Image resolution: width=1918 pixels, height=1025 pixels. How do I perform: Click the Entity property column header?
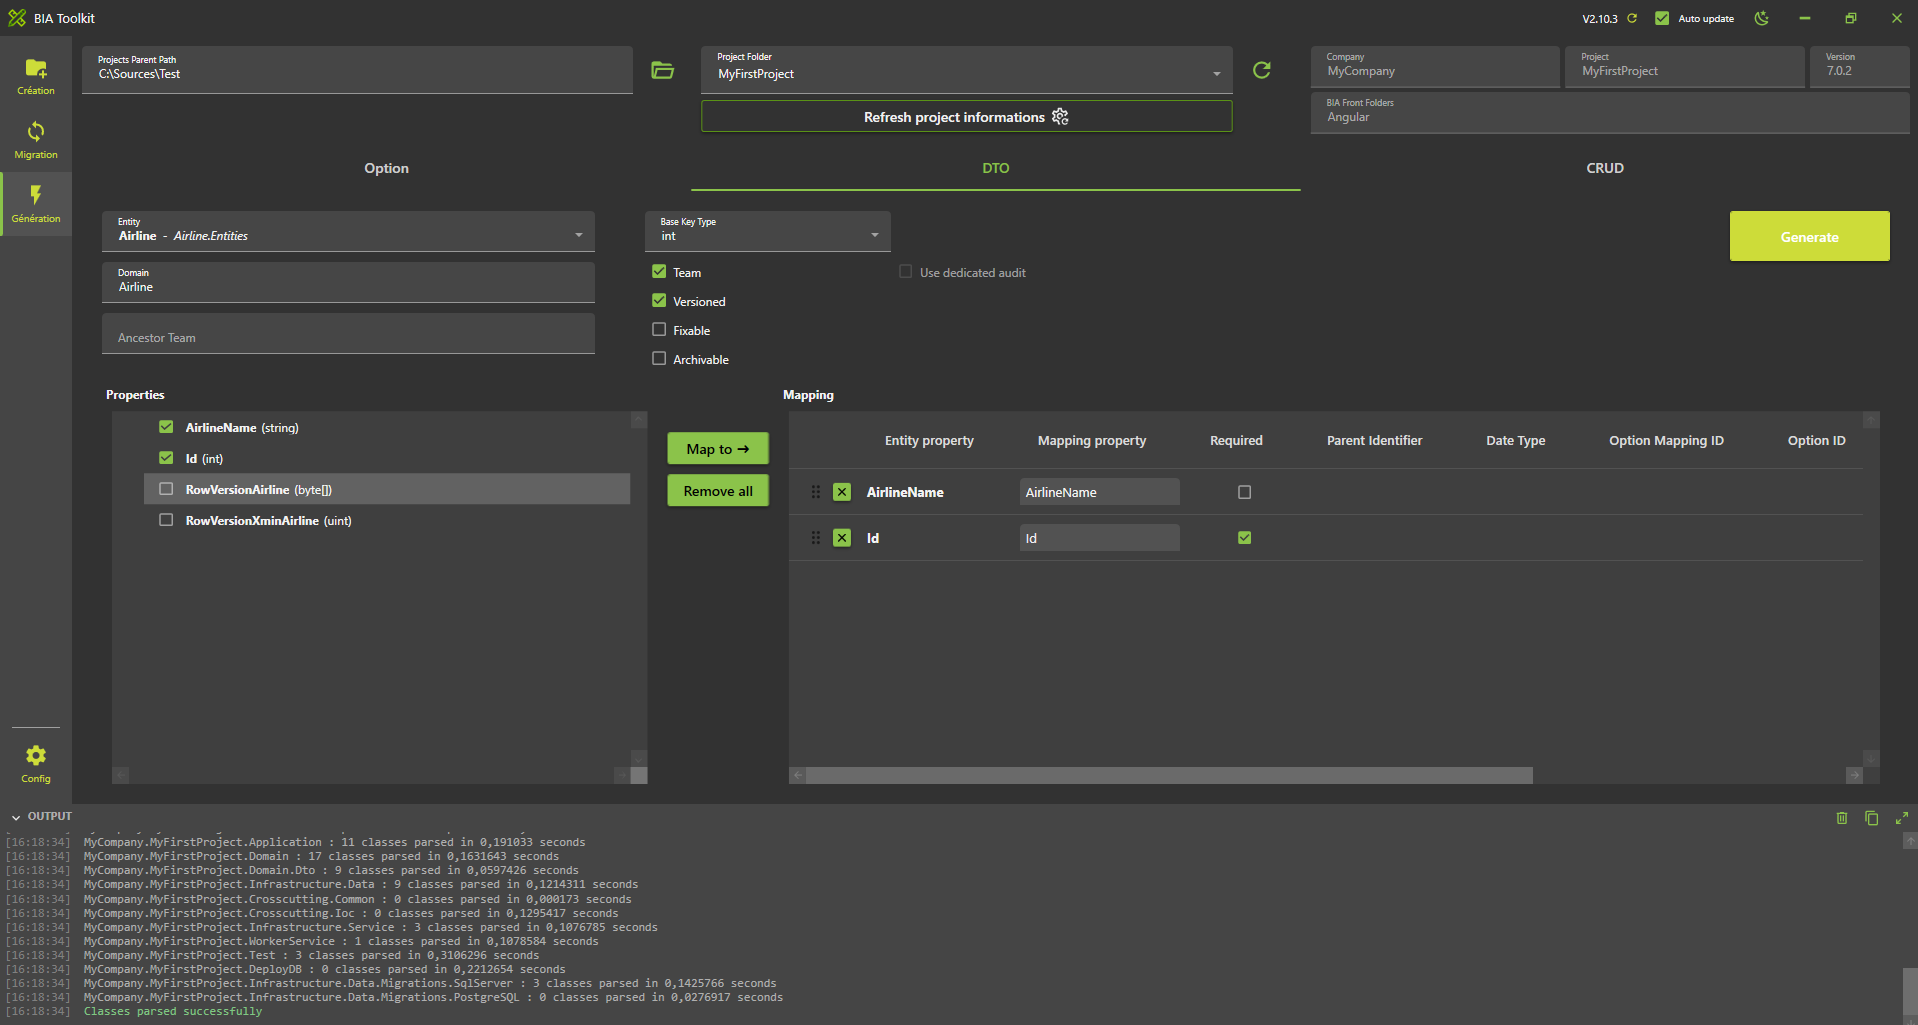tap(929, 440)
